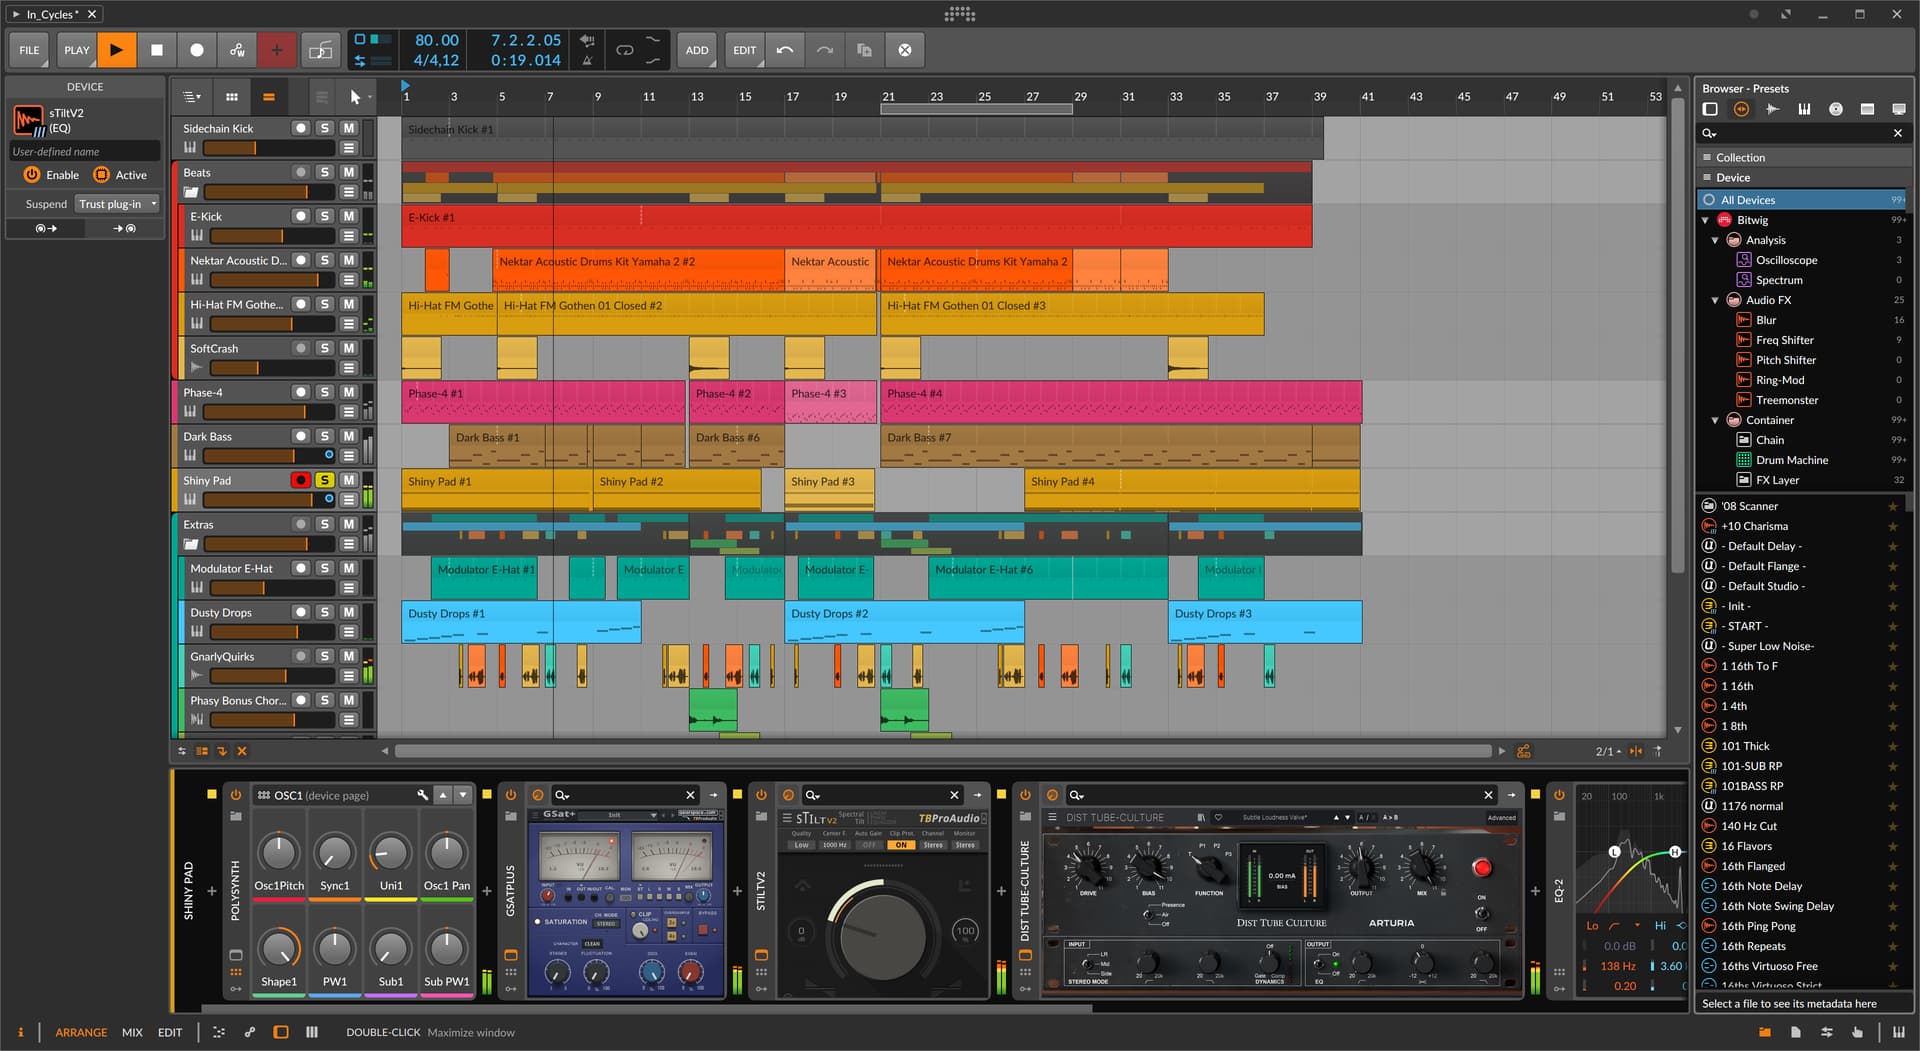Mute the E-Kick track
Viewport: 1920px width, 1051px height.
tap(348, 216)
